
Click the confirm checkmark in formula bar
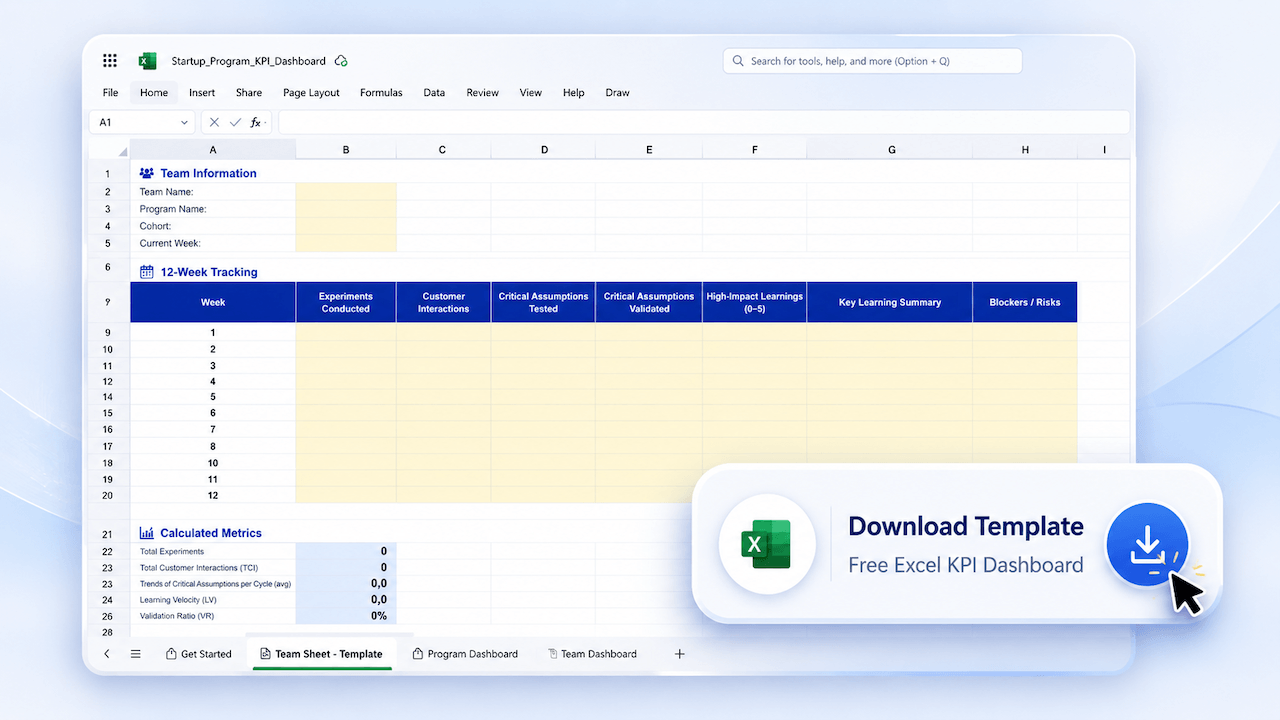[235, 122]
